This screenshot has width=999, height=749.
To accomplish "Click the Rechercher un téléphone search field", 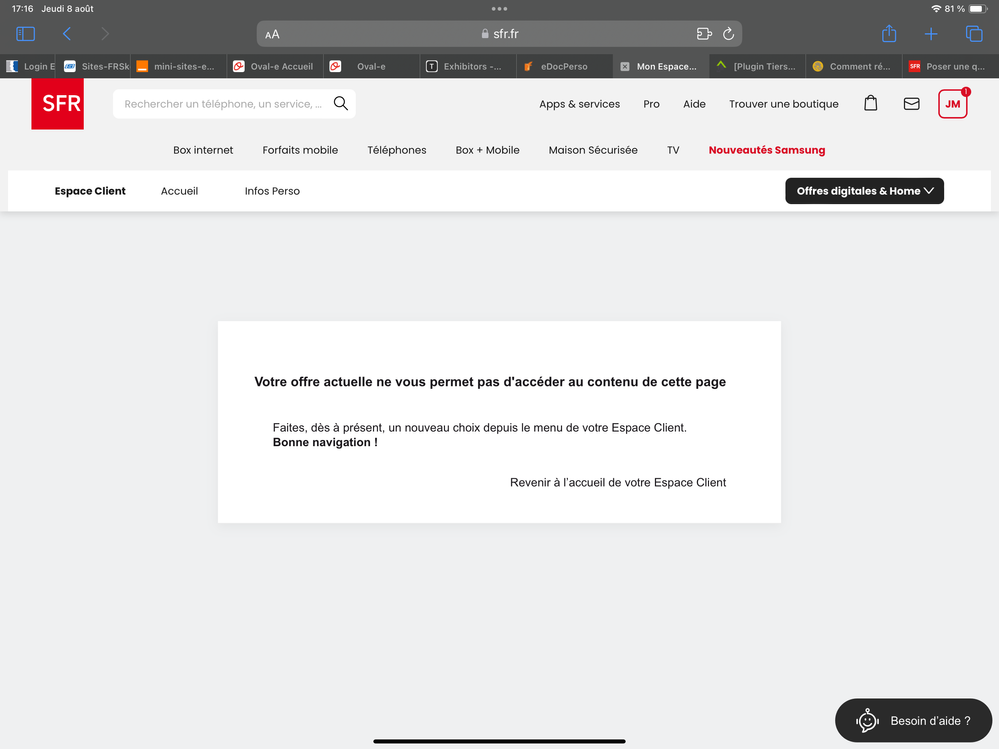I will (224, 104).
